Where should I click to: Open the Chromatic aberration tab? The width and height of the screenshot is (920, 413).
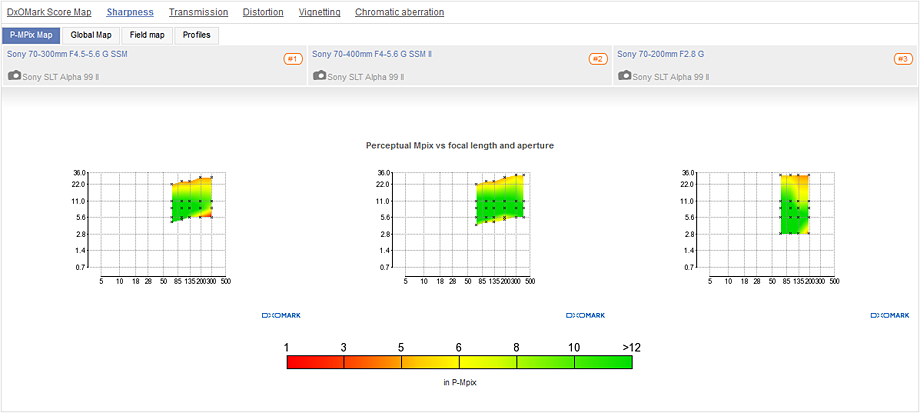click(400, 12)
